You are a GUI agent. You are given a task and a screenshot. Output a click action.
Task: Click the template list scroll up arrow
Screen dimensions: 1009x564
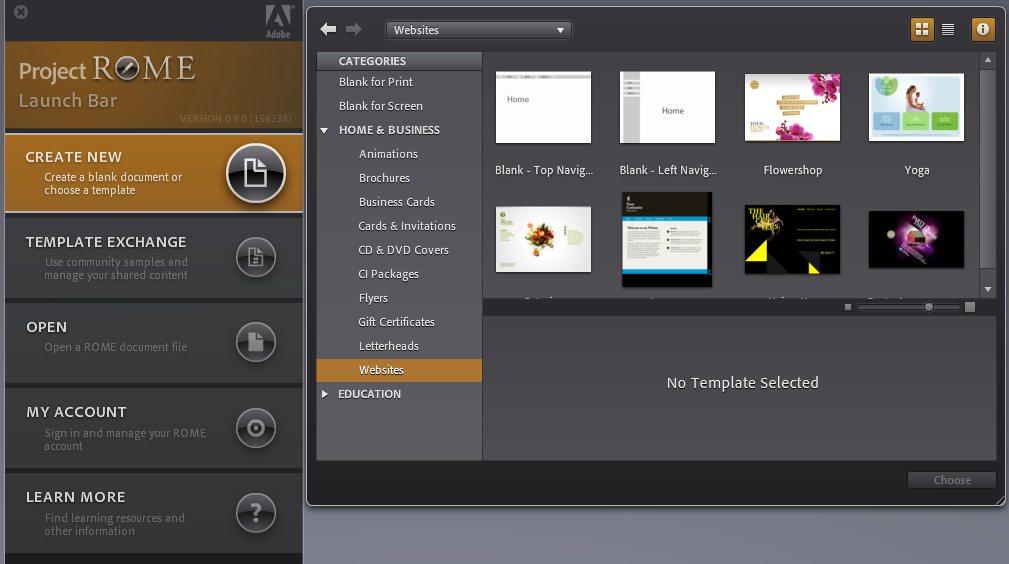click(x=988, y=60)
